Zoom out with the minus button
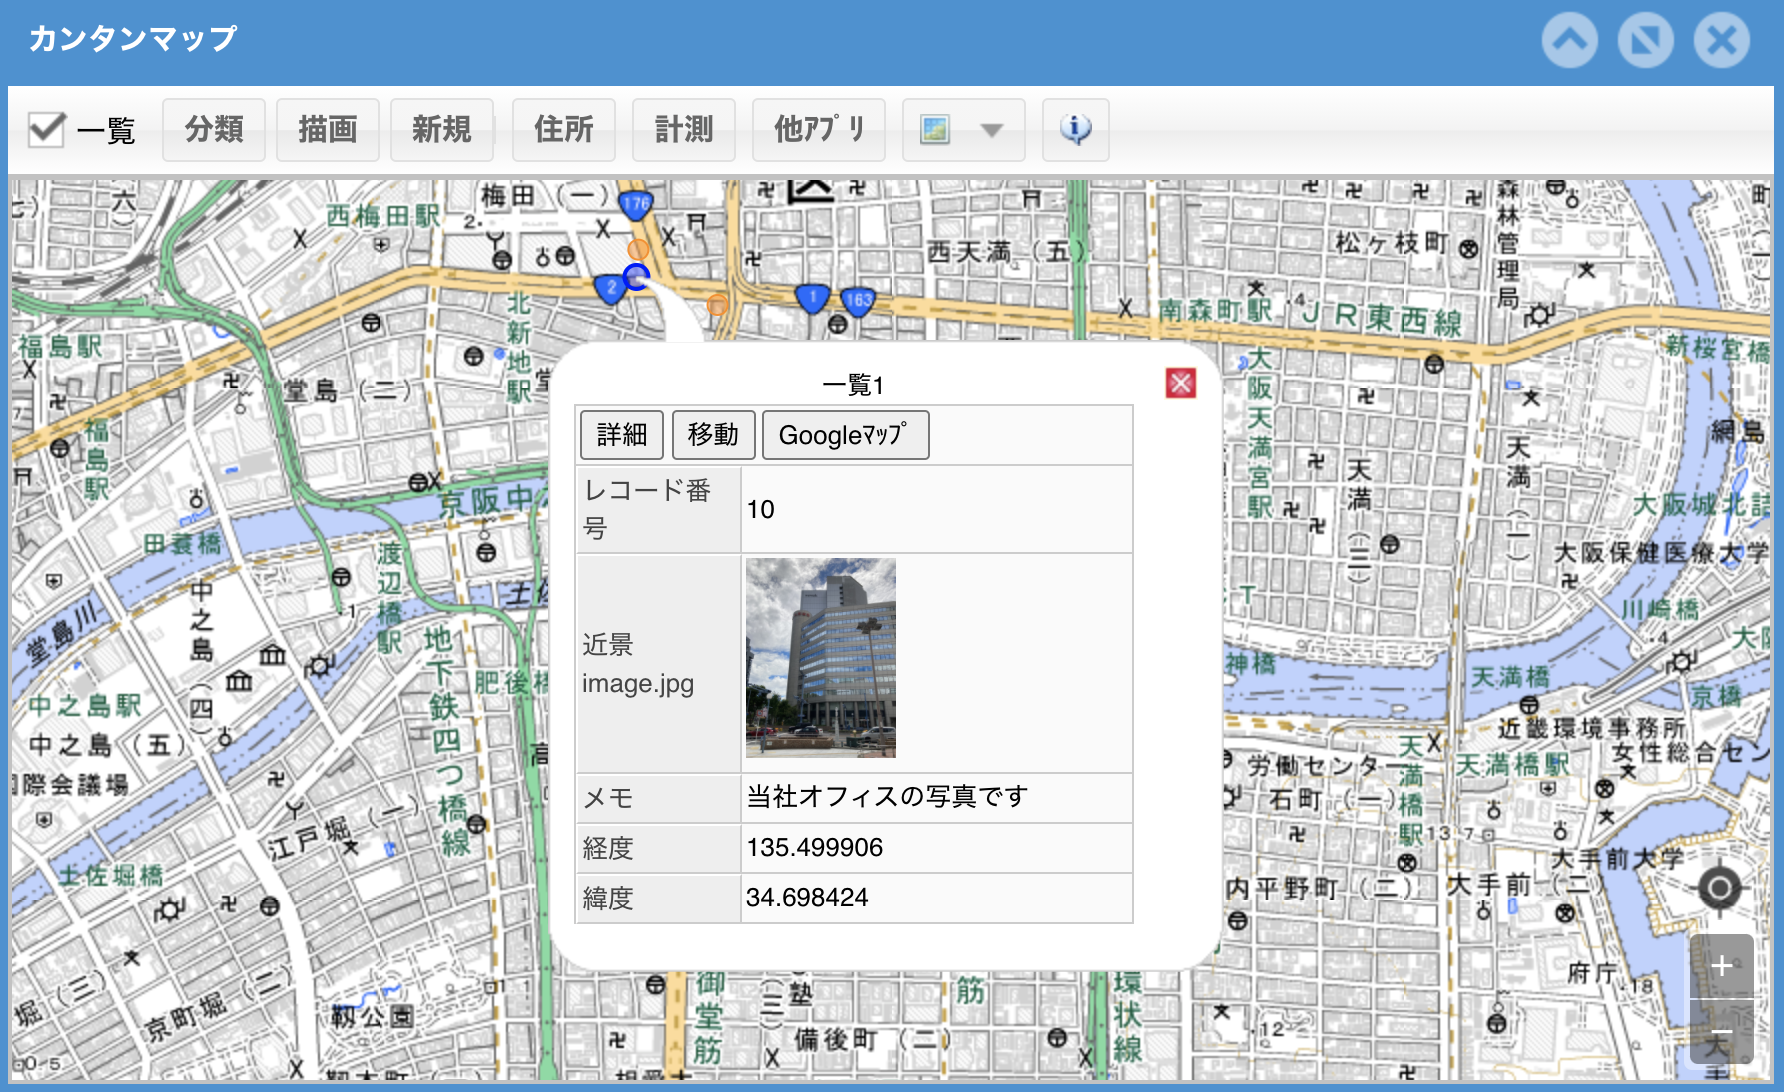Screen dimensions: 1784x1092 pos(1722,1032)
